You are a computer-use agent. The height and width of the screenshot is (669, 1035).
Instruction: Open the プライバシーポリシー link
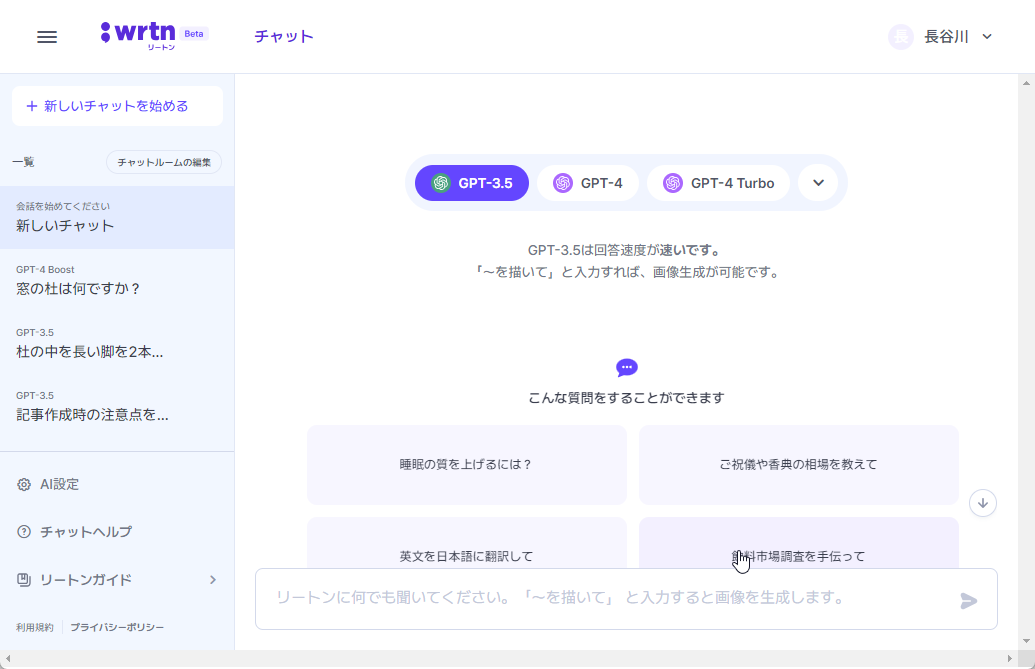point(115,626)
